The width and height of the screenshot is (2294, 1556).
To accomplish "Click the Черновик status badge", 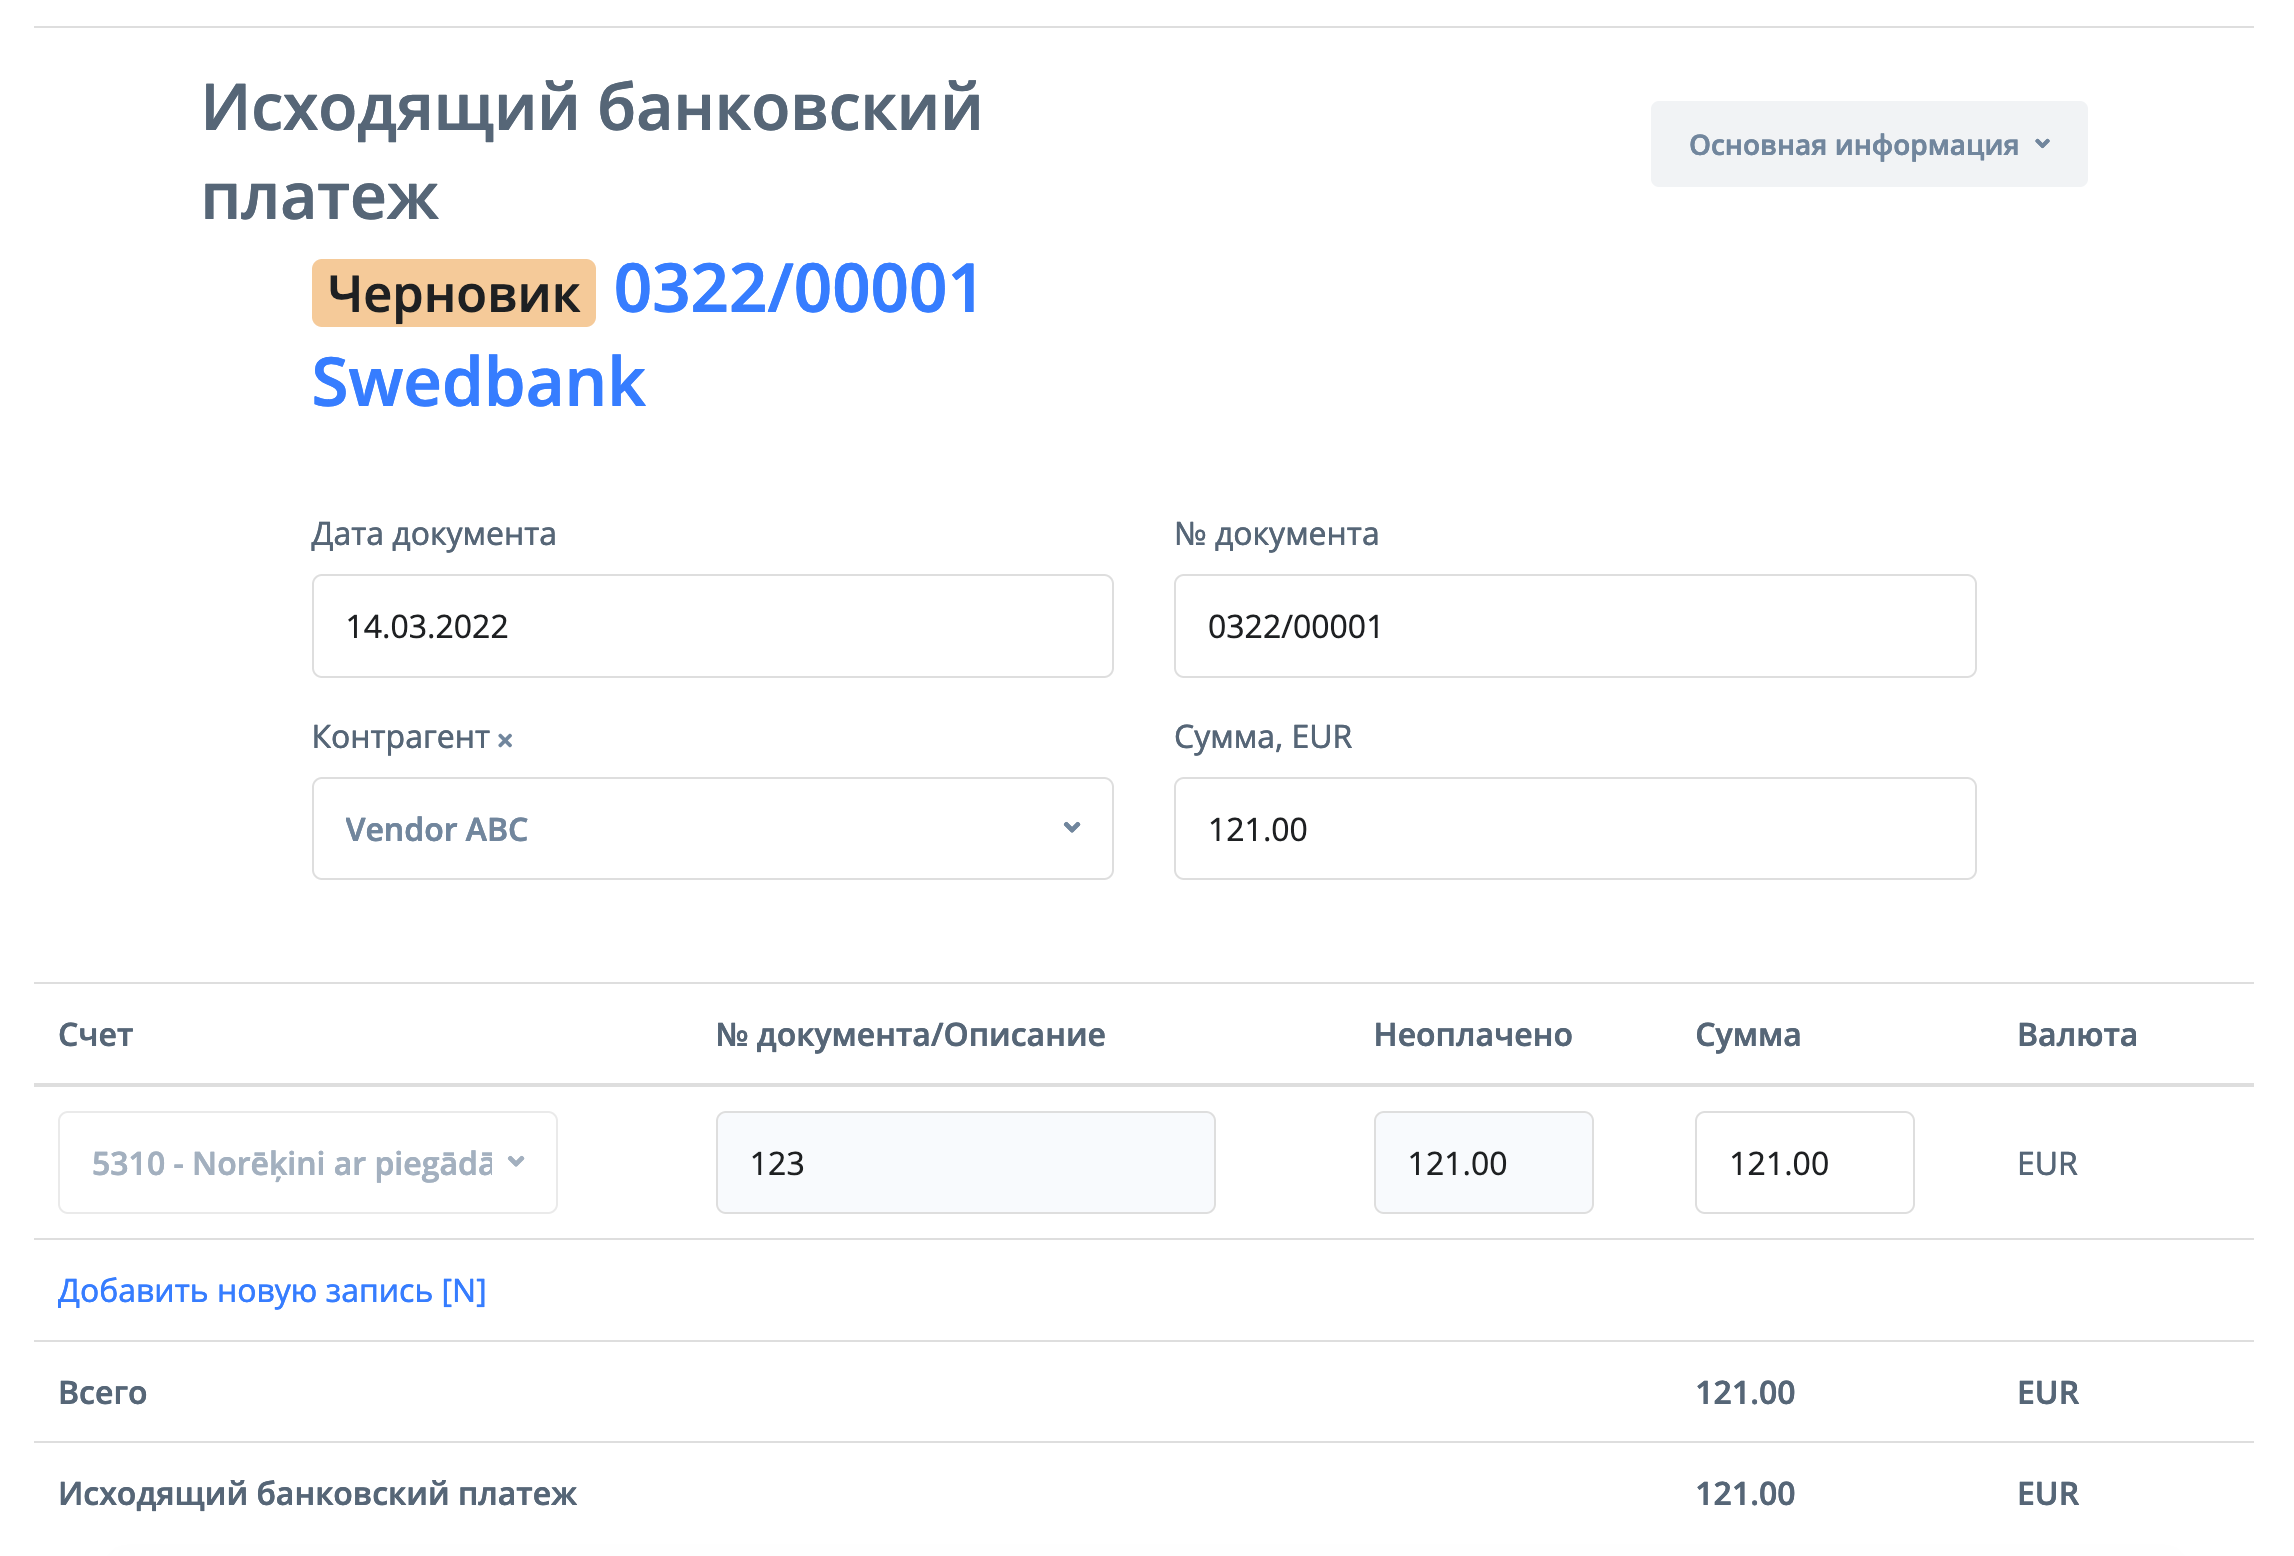I will (453, 294).
